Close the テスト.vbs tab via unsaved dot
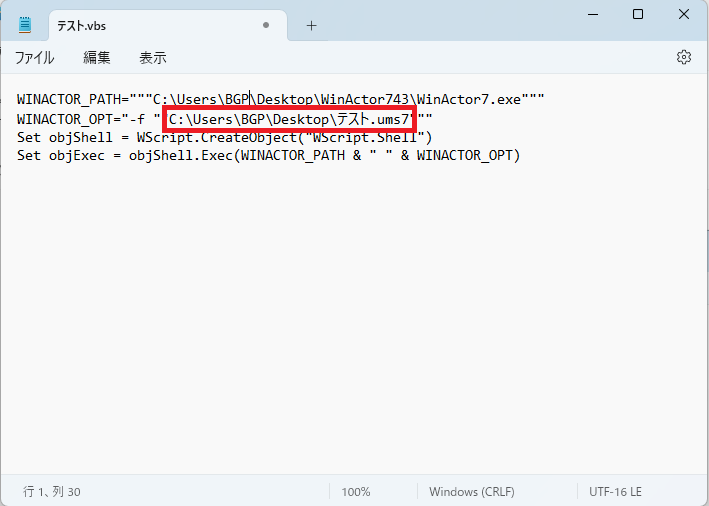 coord(265,25)
